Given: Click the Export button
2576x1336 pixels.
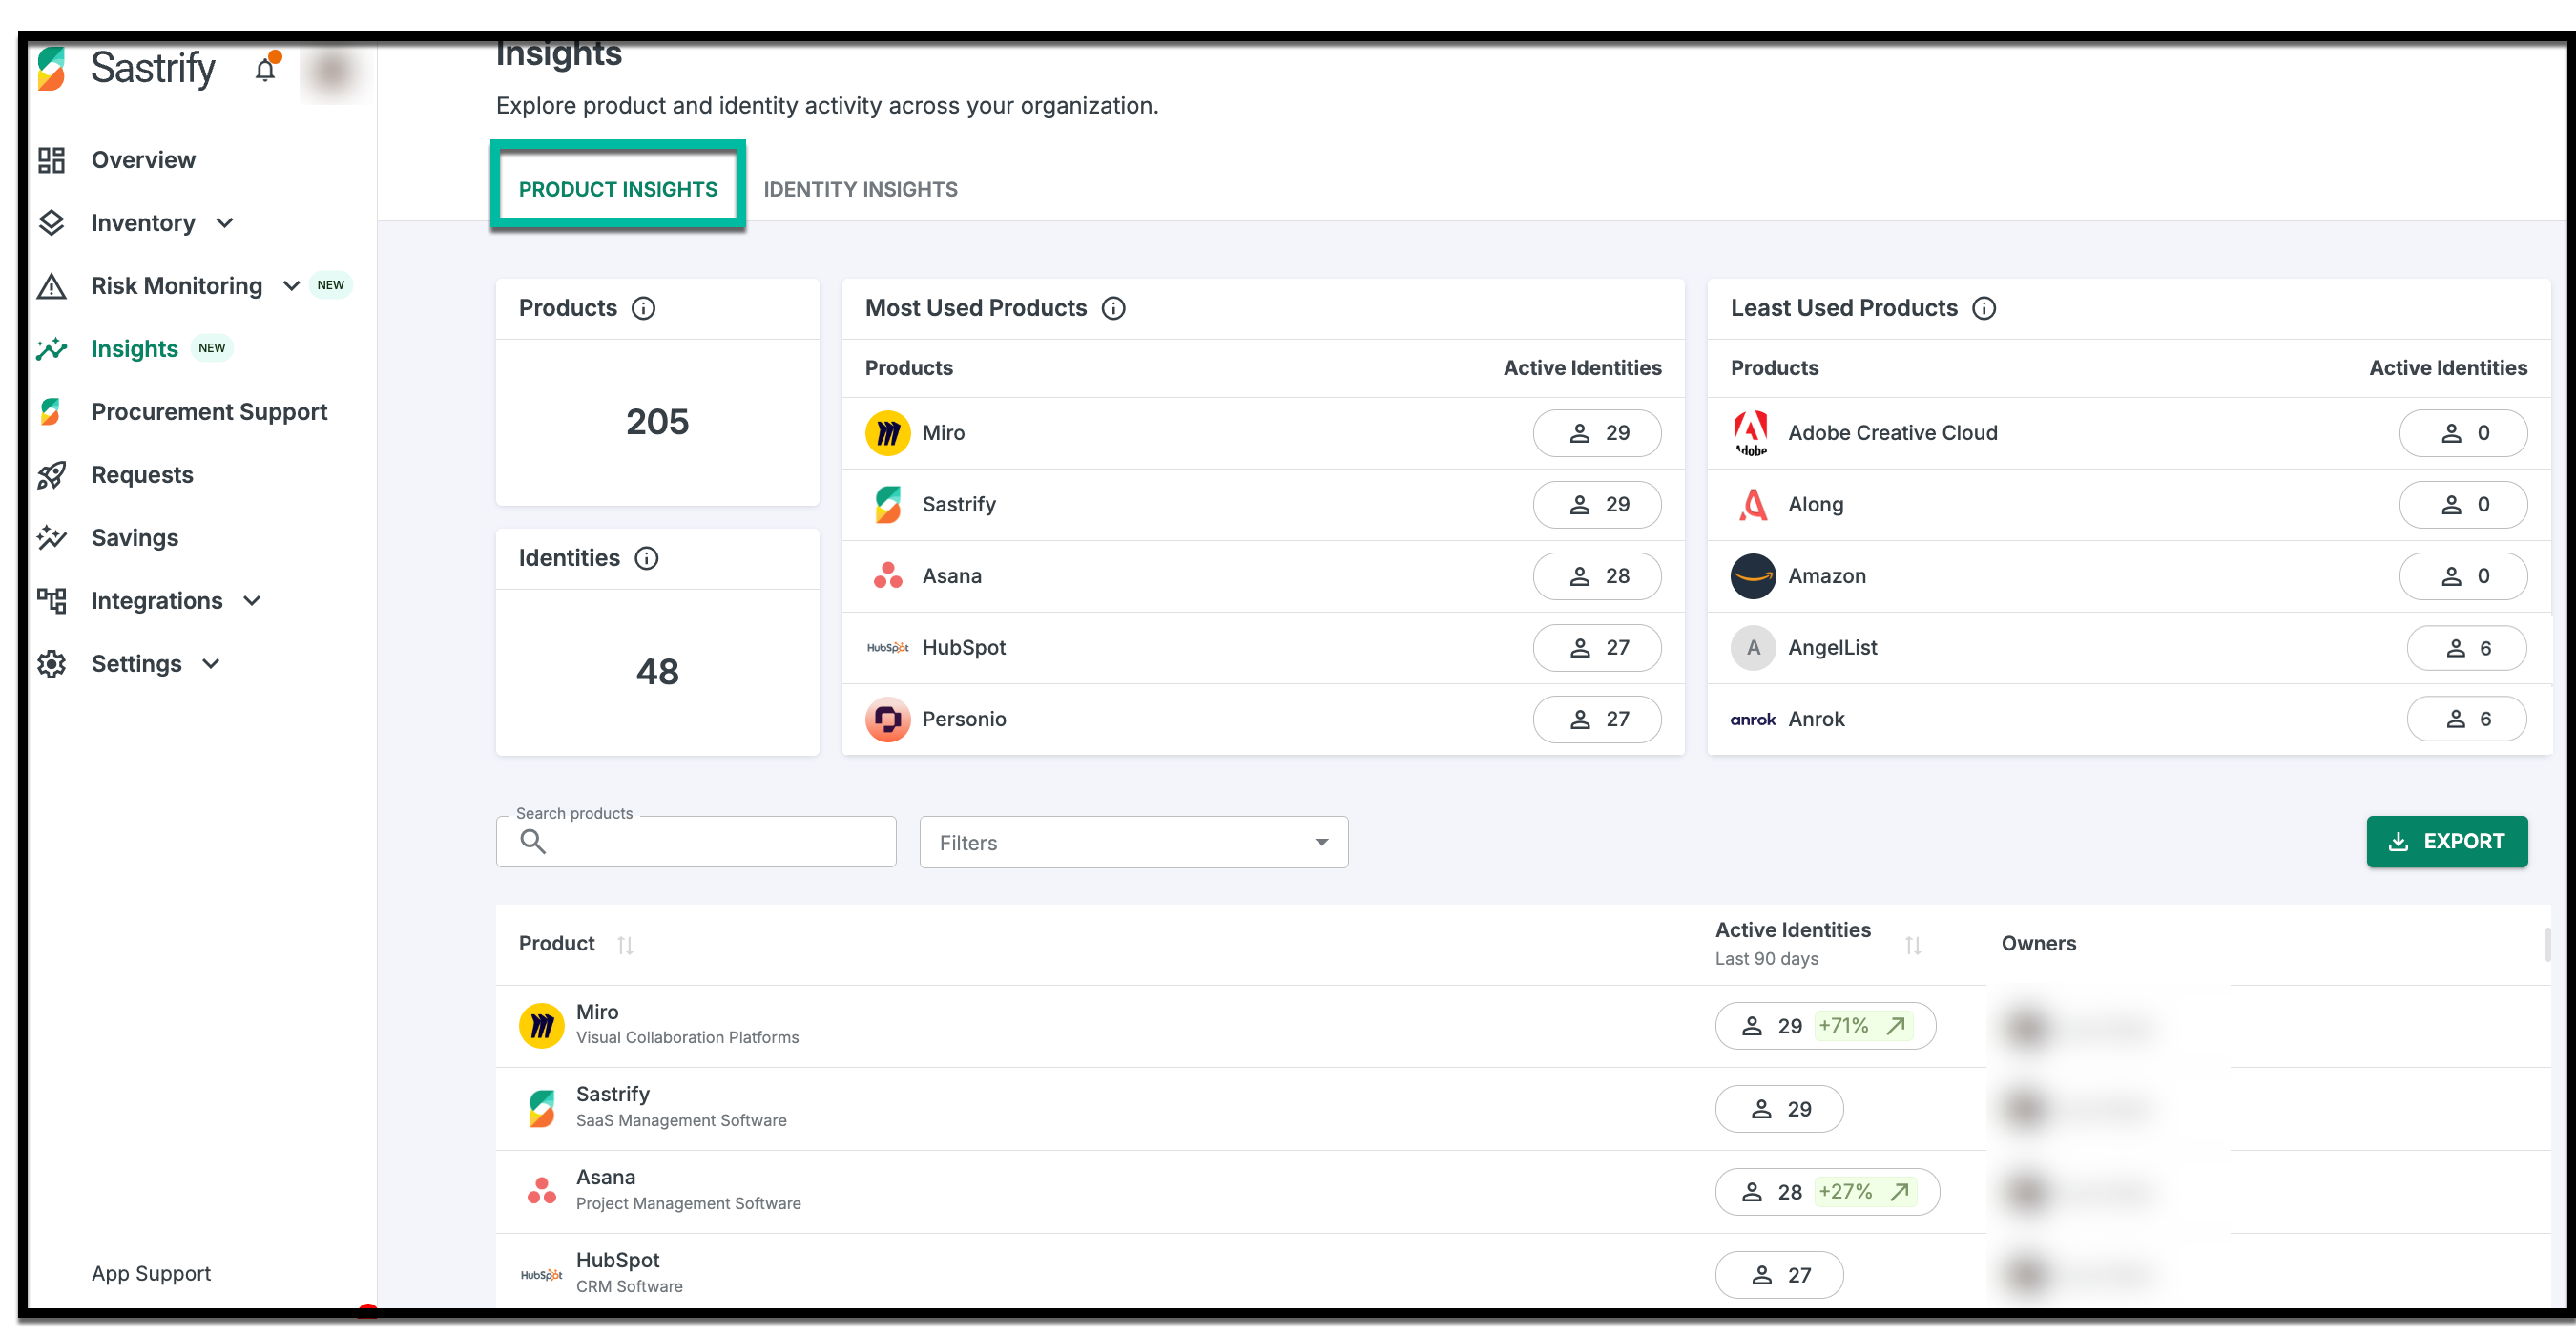Looking at the screenshot, I should [2445, 841].
